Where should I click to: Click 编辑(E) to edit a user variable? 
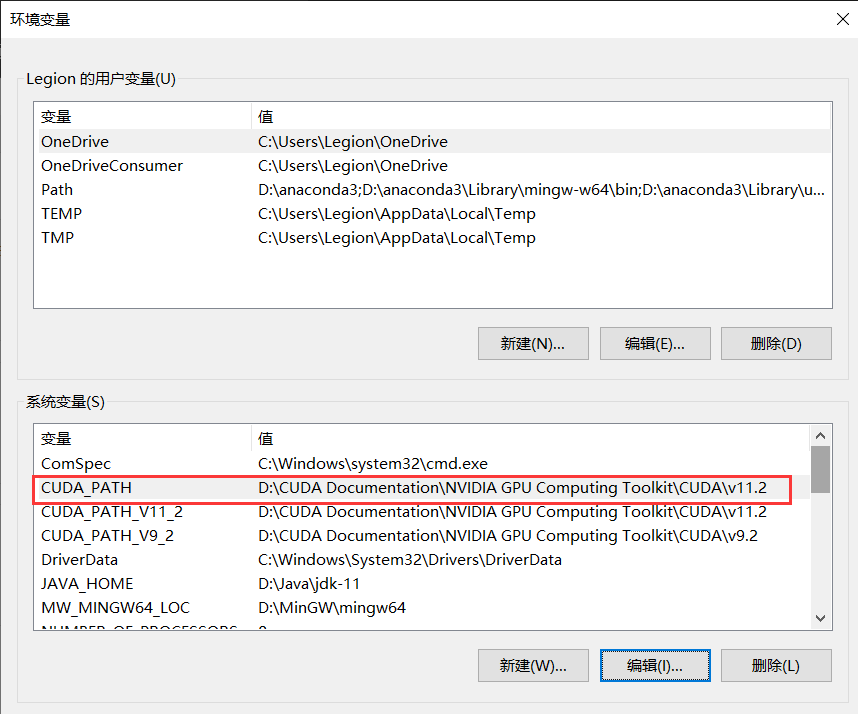(x=655, y=343)
